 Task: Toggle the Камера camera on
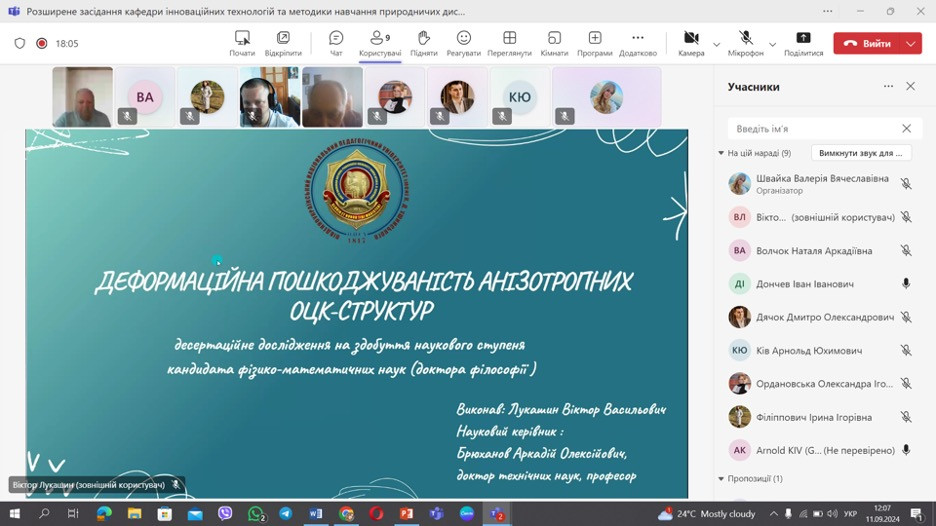(691, 42)
